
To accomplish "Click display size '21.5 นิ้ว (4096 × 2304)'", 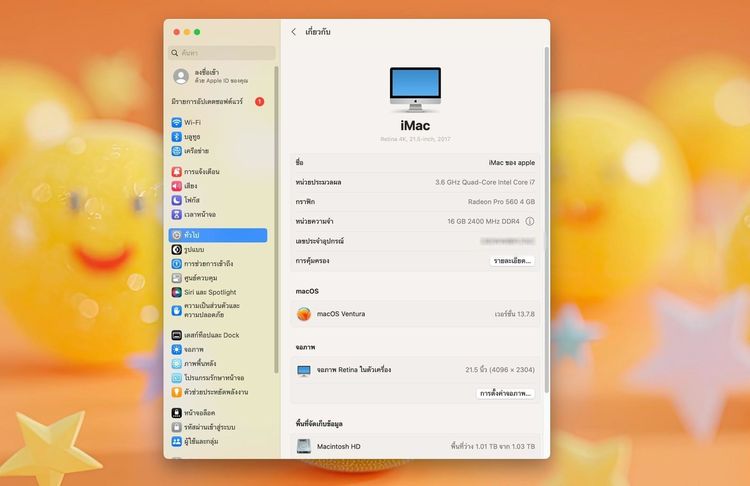I will click(500, 370).
